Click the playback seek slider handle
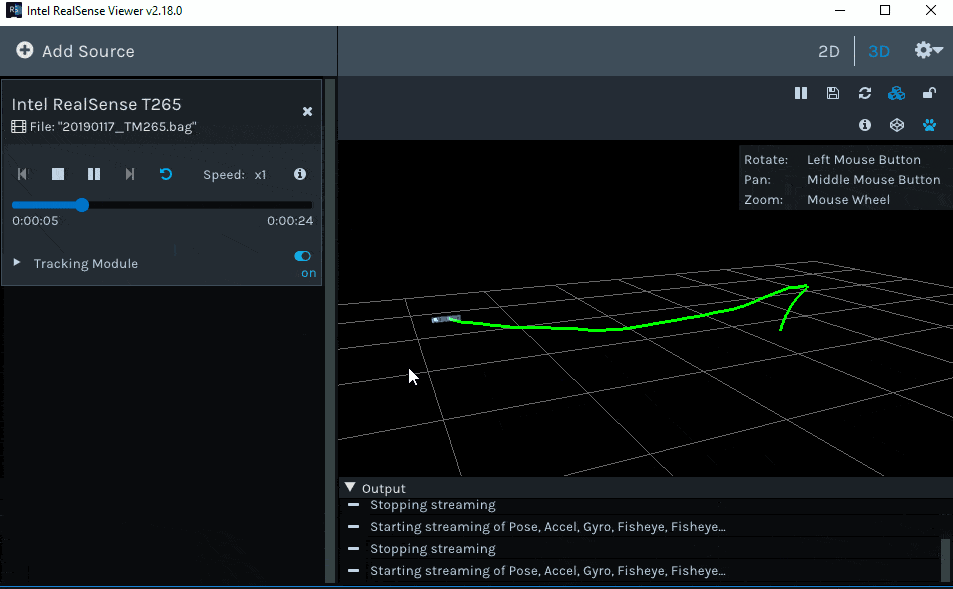Image resolution: width=953 pixels, height=589 pixels. pos(82,205)
